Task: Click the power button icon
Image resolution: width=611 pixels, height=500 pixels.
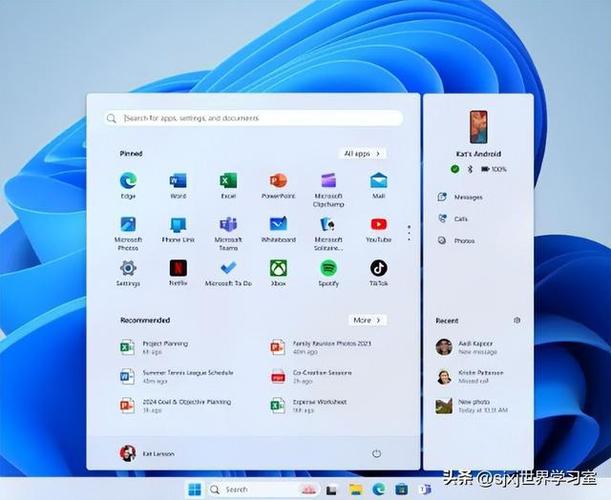Action: (x=376, y=453)
